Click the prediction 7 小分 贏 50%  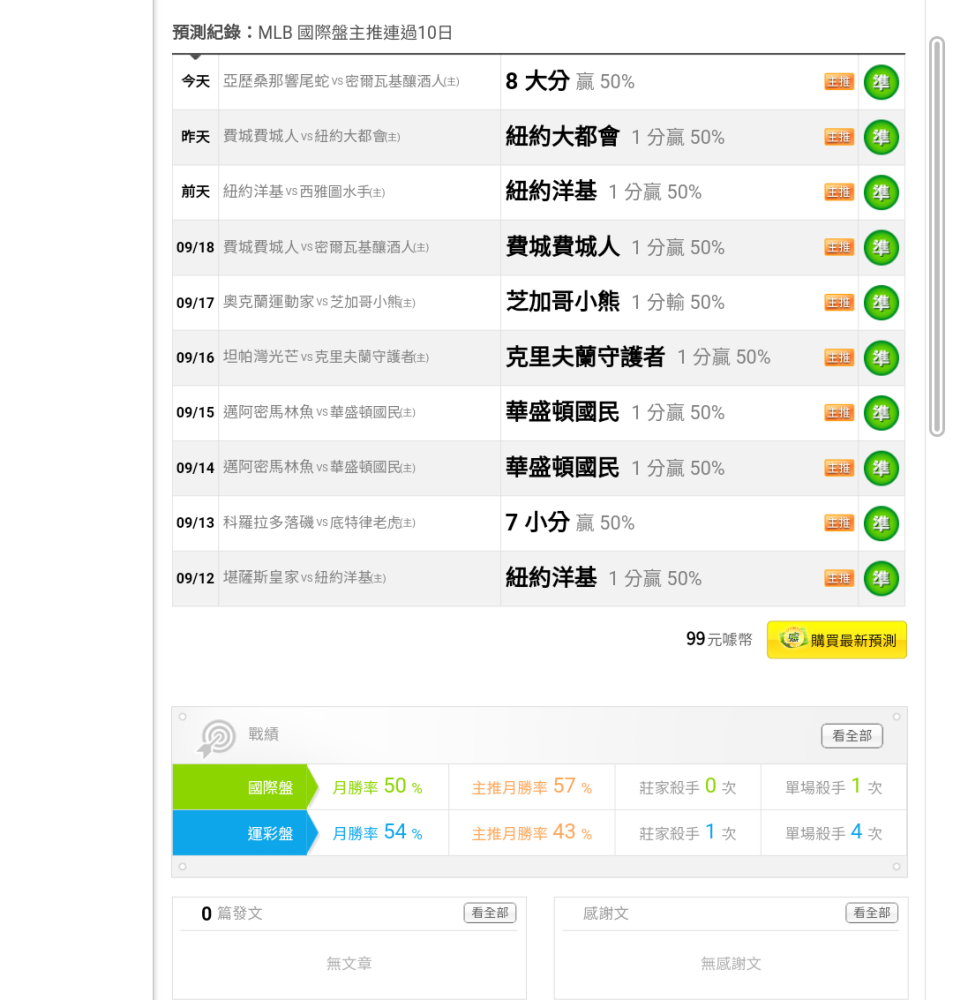coord(570,522)
